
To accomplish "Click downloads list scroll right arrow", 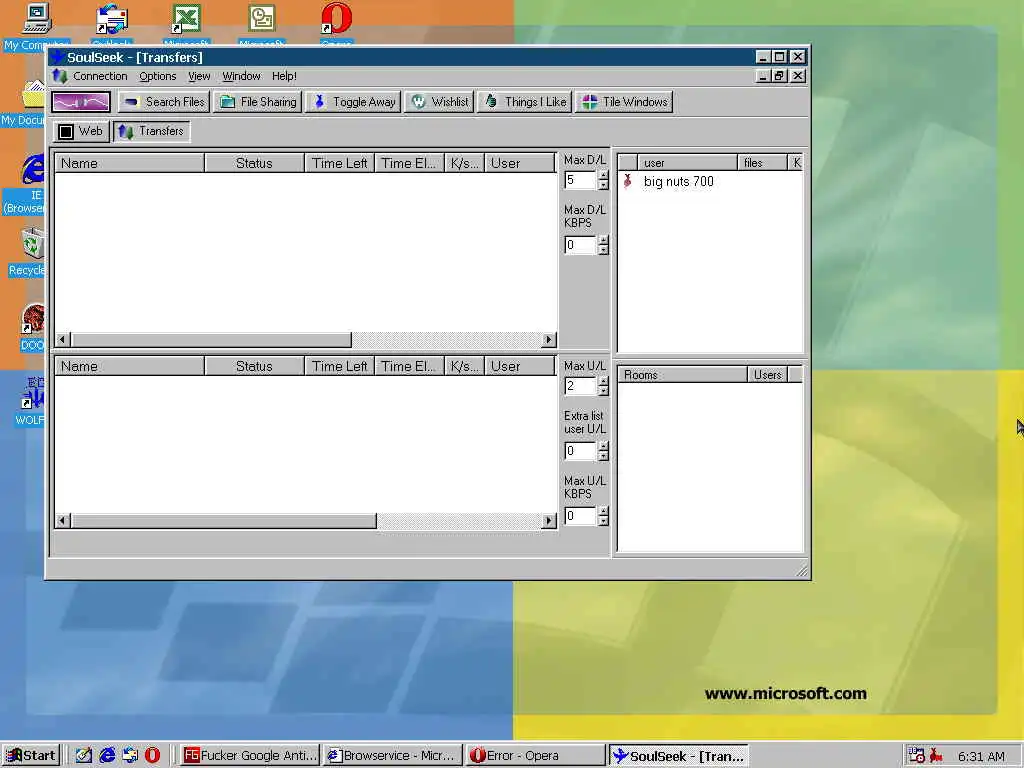I will pos(549,340).
